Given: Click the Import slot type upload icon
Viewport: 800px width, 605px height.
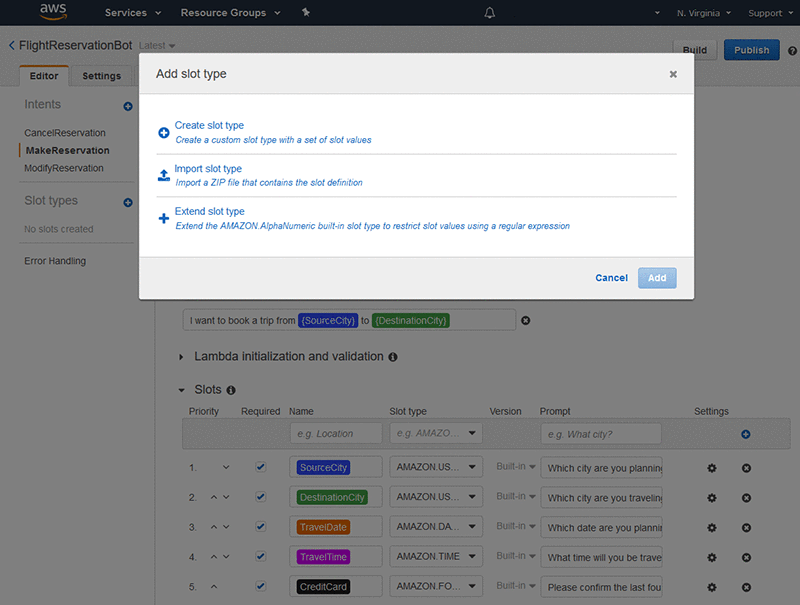Looking at the screenshot, I should point(164,175).
